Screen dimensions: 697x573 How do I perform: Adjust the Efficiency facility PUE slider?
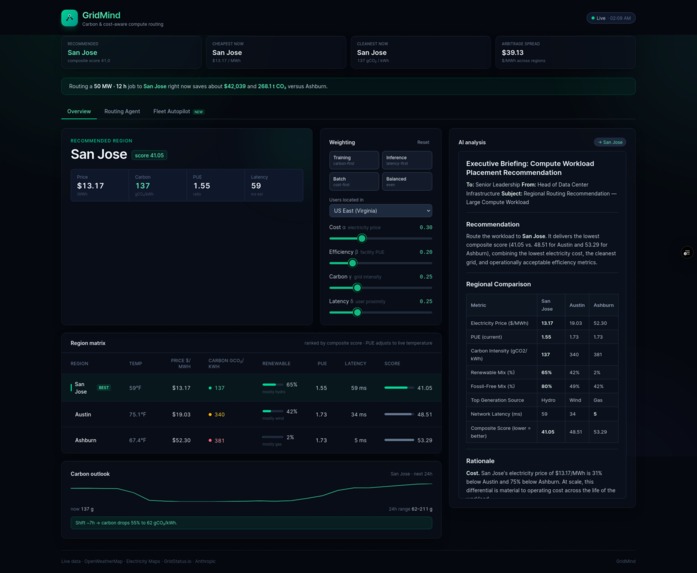[381, 263]
